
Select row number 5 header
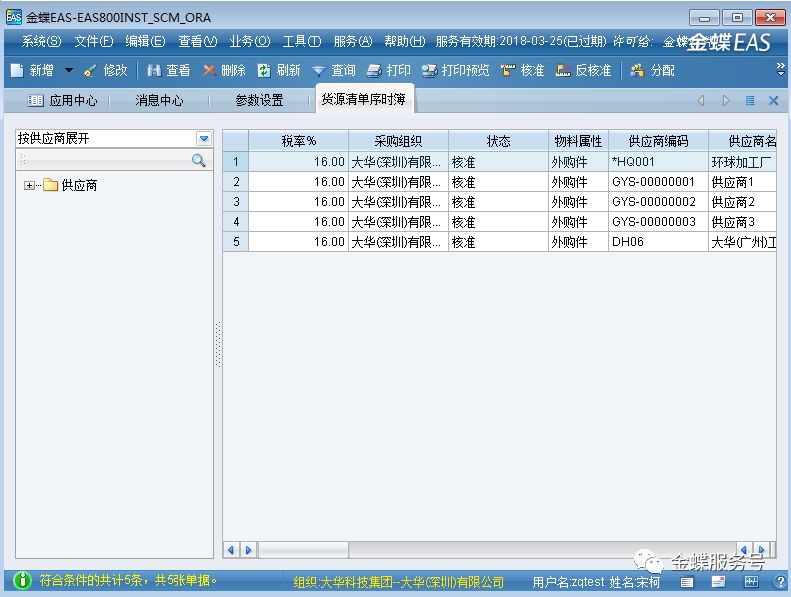(x=236, y=242)
